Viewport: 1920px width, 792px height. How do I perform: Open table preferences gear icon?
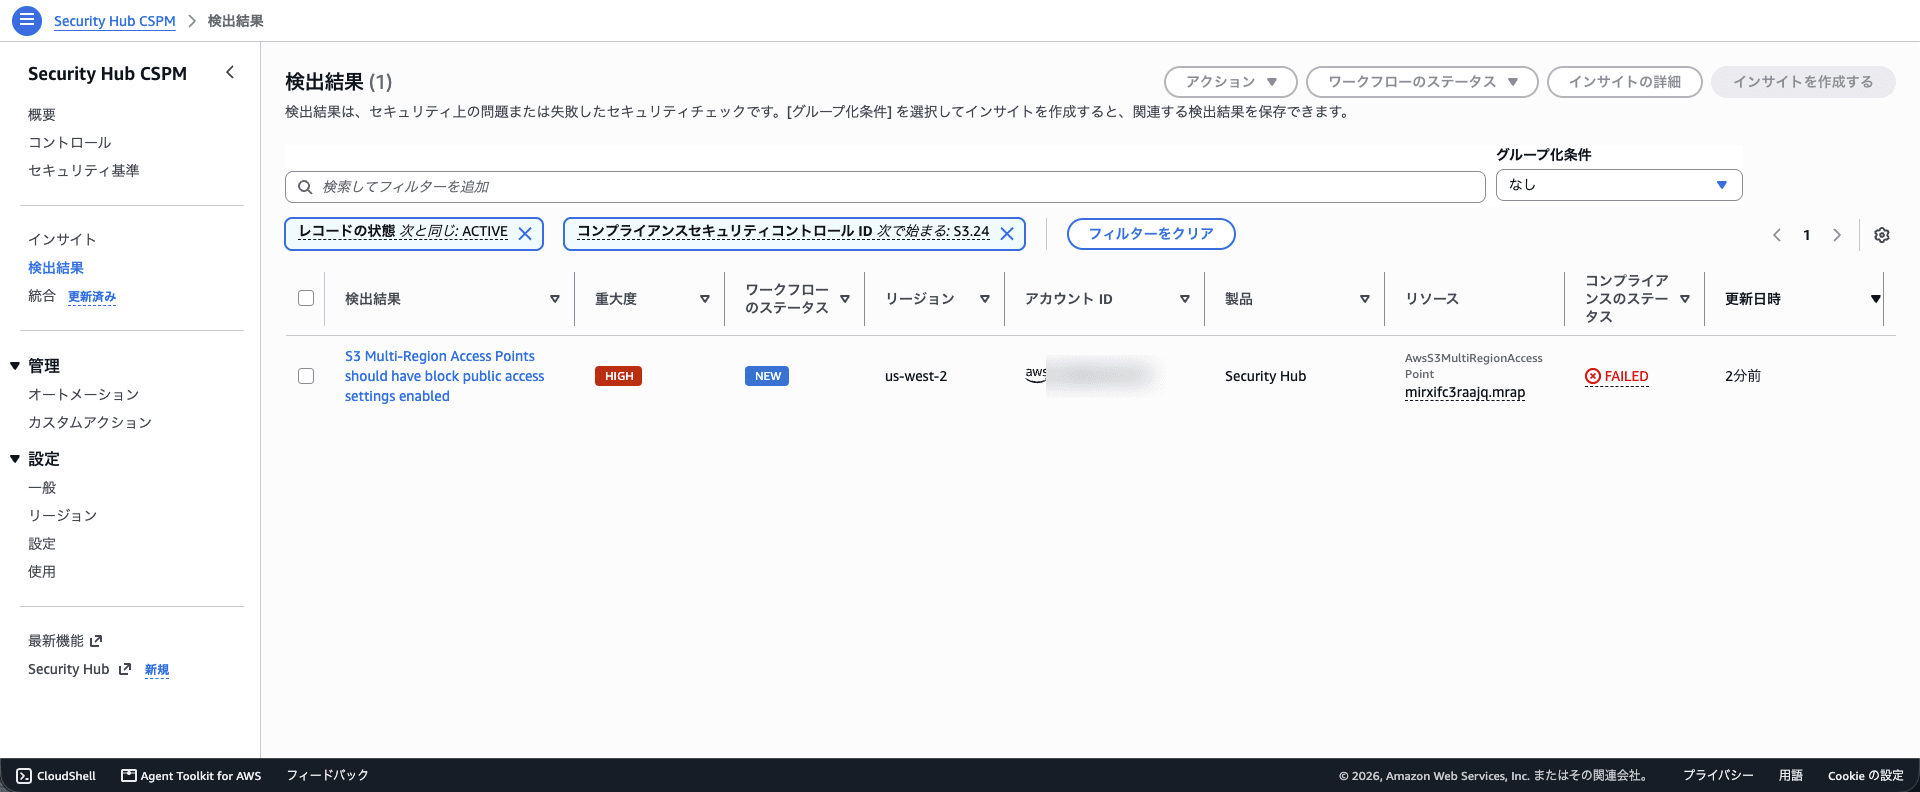click(1882, 235)
